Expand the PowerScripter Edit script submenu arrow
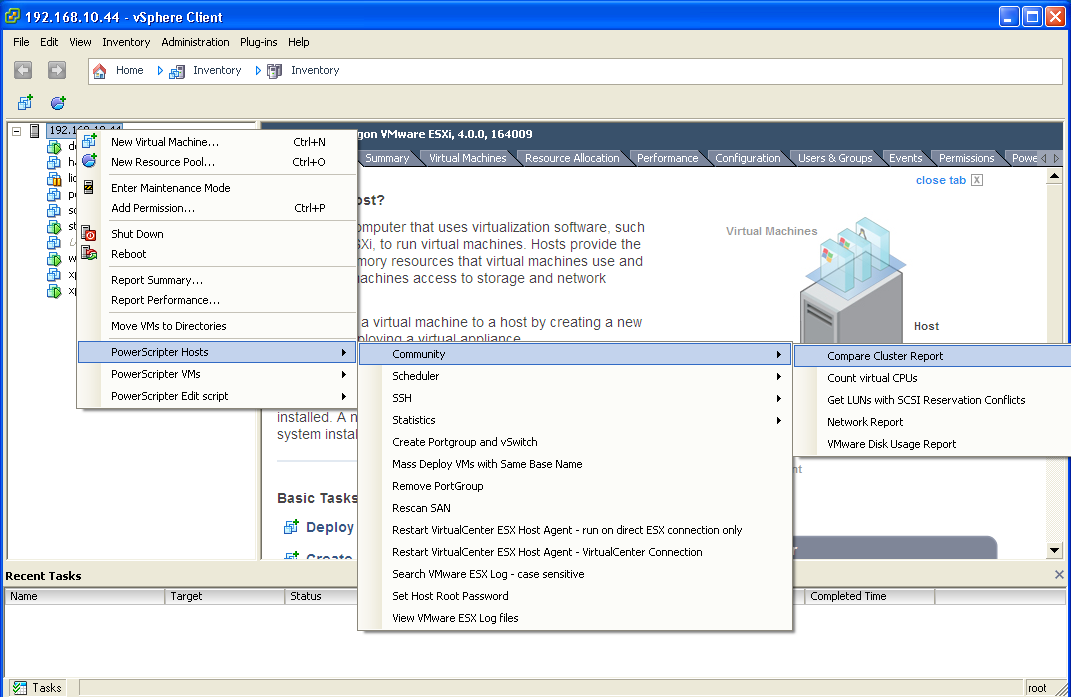The image size is (1071, 697). (x=344, y=396)
